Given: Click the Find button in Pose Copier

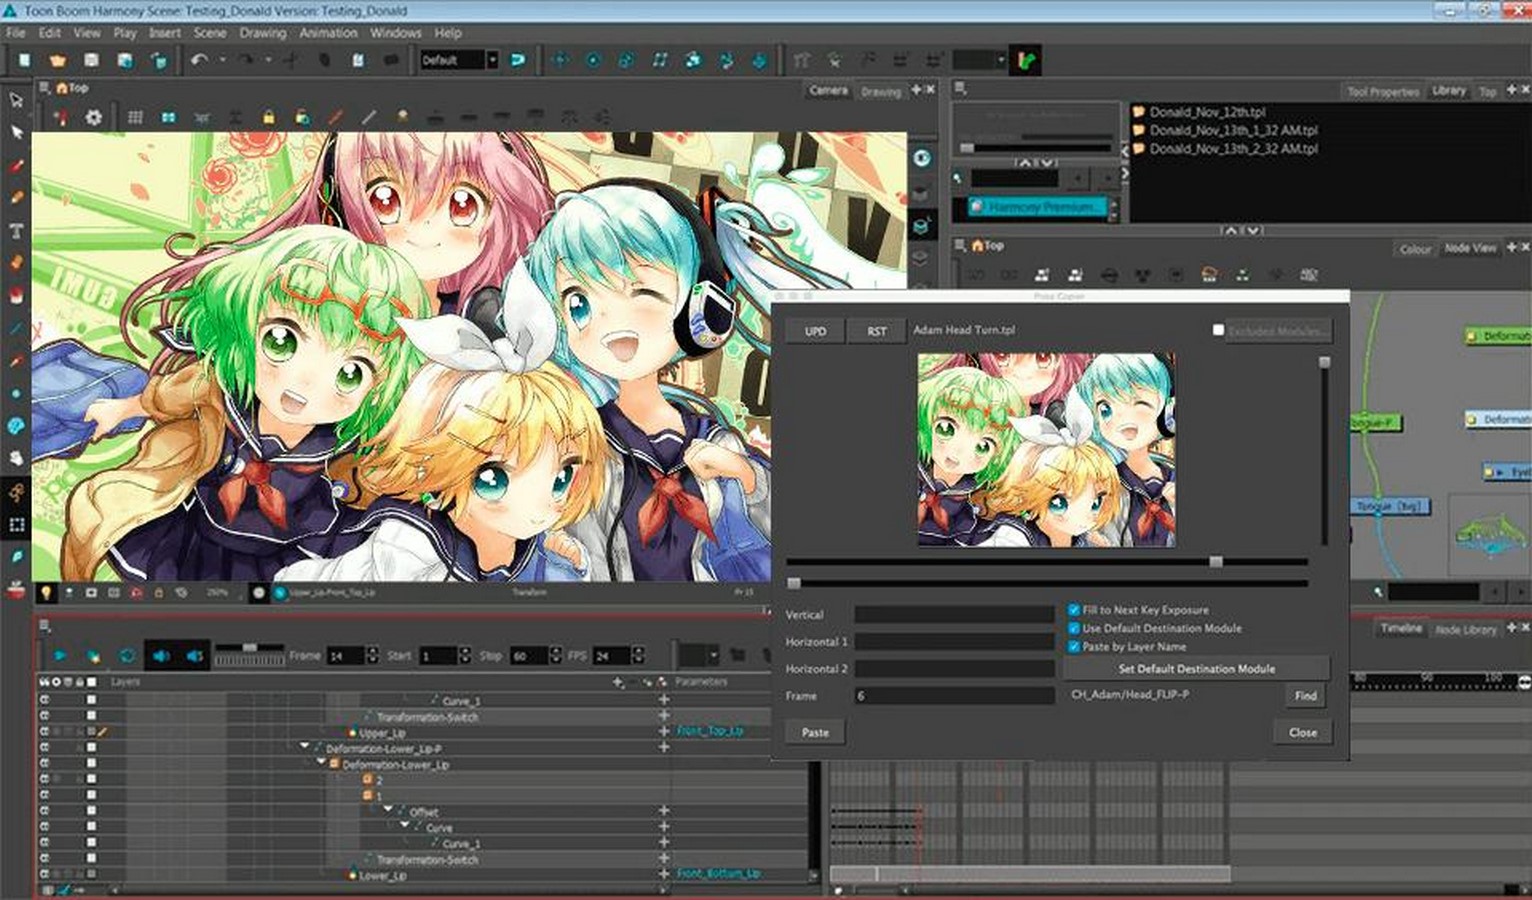Looking at the screenshot, I should coord(1305,695).
